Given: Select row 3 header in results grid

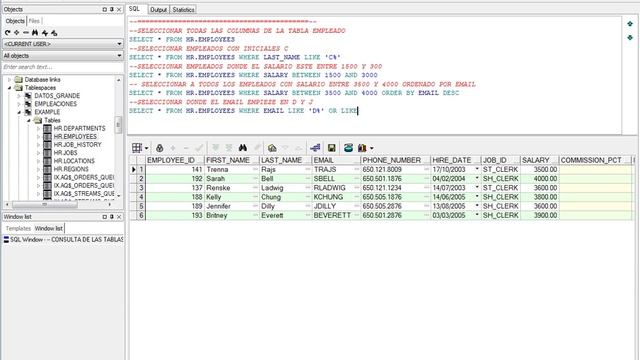Looking at the screenshot, I should pos(141,188).
